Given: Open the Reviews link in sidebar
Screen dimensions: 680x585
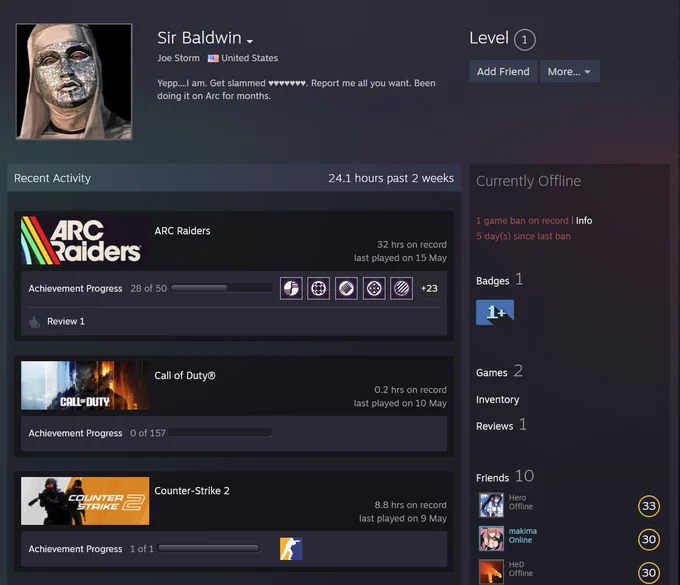Looking at the screenshot, I should (x=494, y=426).
